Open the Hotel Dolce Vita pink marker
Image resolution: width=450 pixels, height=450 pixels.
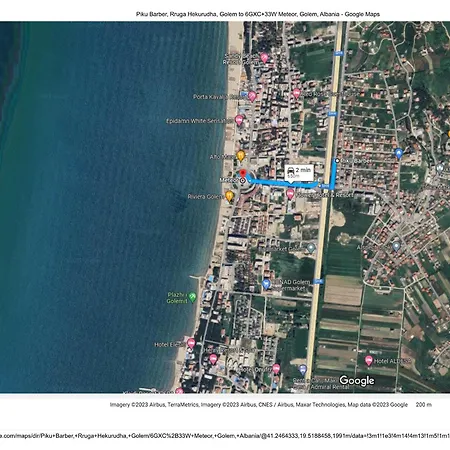213,359
